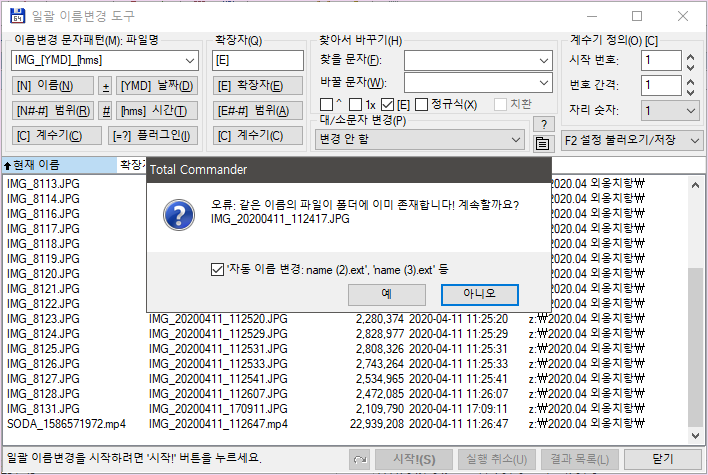
Task: Click the [N#-#] 범위(R) button
Action: point(53,111)
